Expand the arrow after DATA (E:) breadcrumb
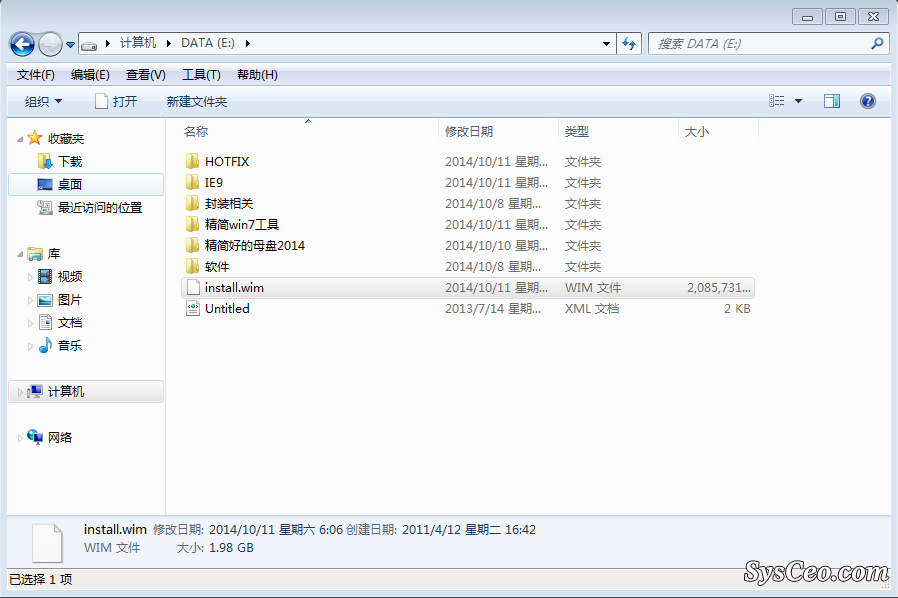 click(x=247, y=44)
